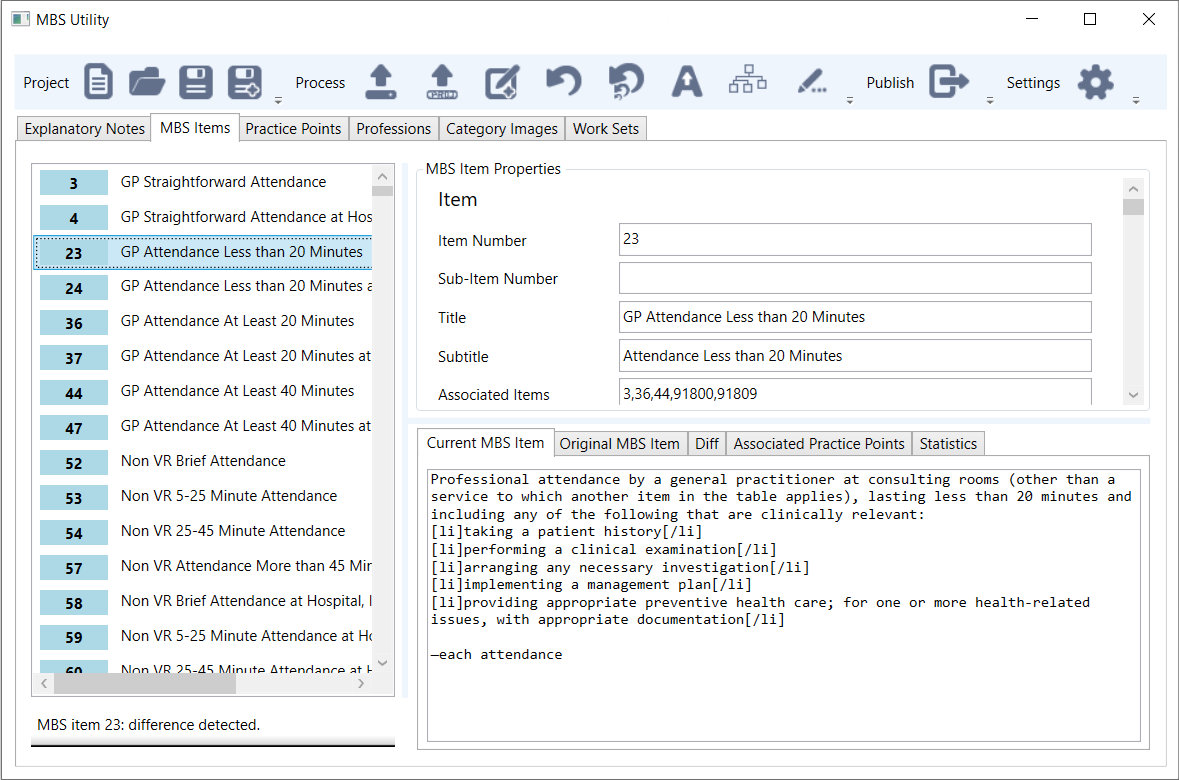Select item 24 in the MBS list
The image size is (1179, 780).
pyautogui.click(x=203, y=287)
